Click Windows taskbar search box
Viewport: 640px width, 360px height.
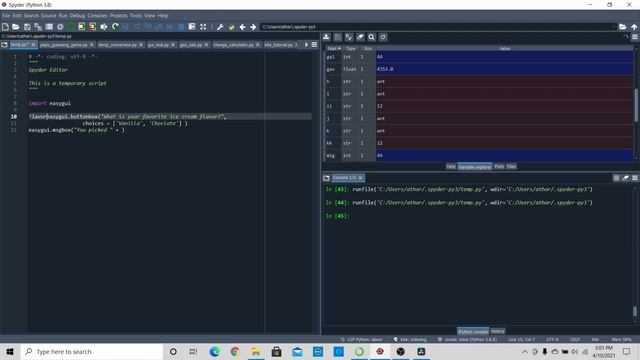pyautogui.click(x=92, y=351)
